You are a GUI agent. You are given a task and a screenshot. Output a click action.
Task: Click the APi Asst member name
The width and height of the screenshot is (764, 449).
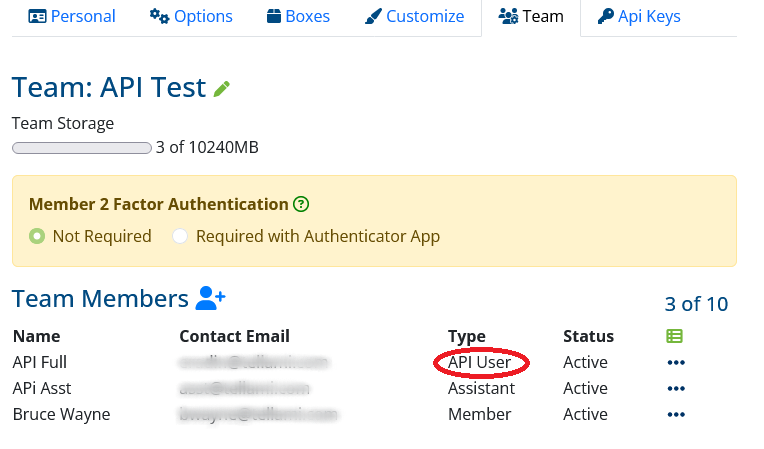point(41,388)
